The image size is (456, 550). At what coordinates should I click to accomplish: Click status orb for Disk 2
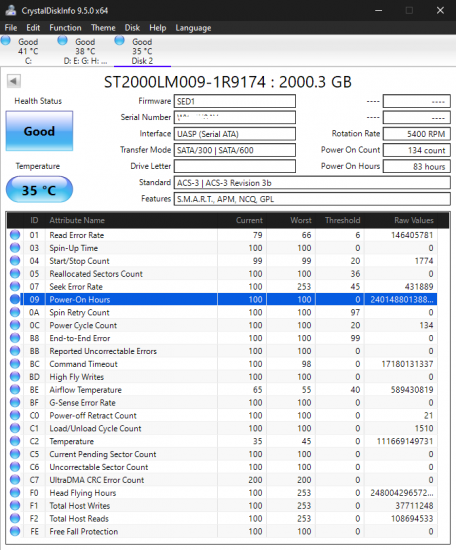[119, 40]
